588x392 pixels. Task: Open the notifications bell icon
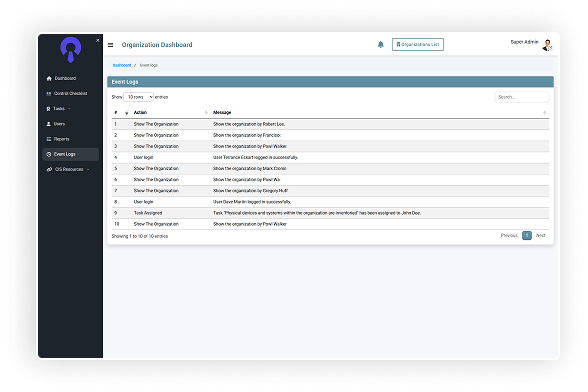coord(380,45)
